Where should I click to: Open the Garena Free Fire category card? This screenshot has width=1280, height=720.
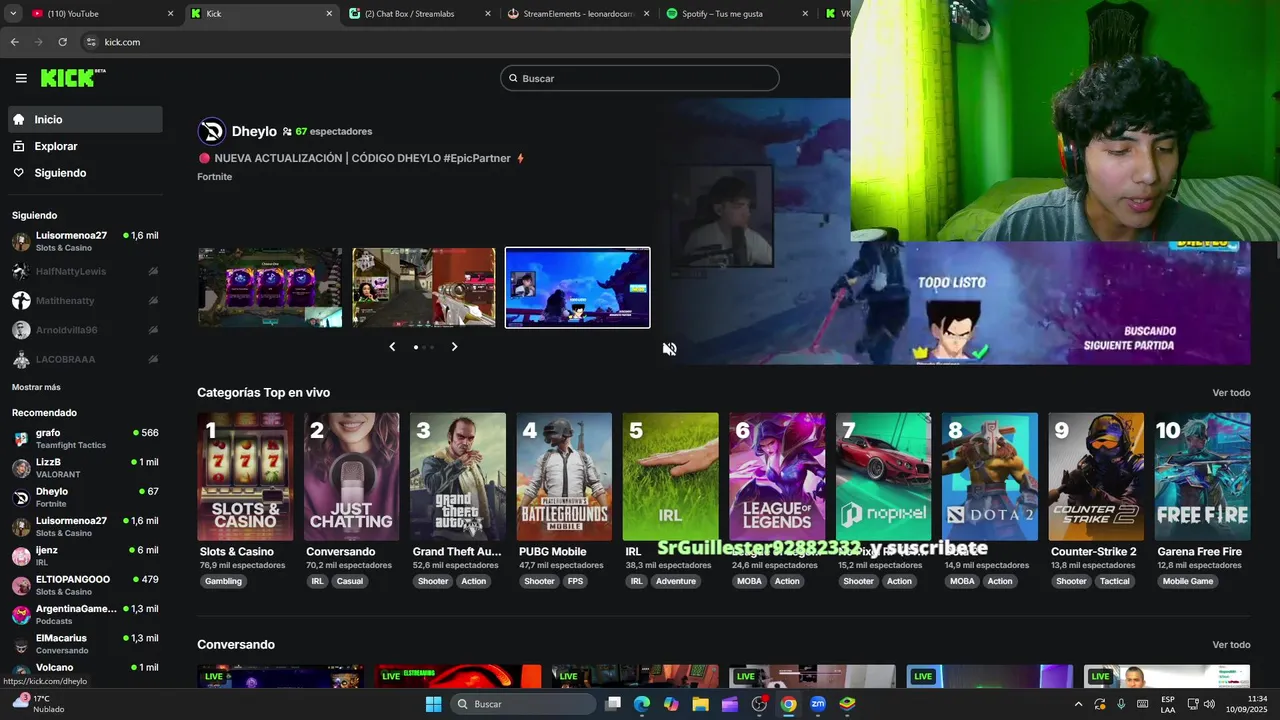(1203, 477)
